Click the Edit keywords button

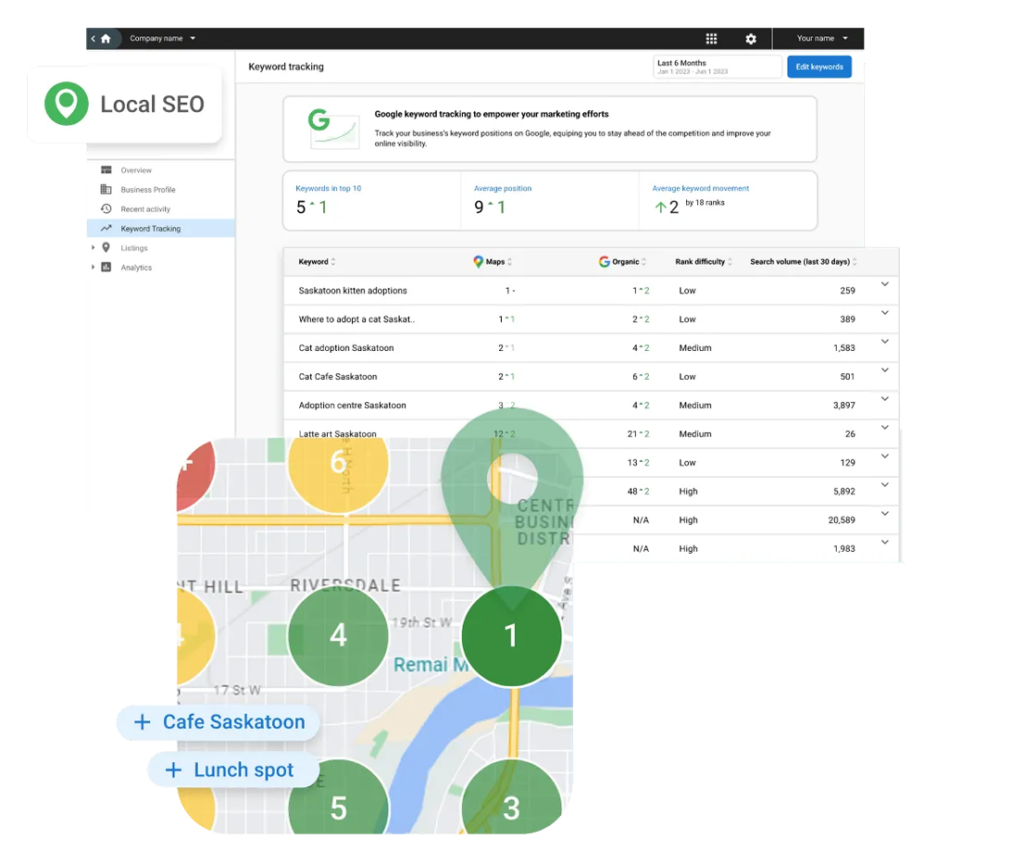coord(819,67)
